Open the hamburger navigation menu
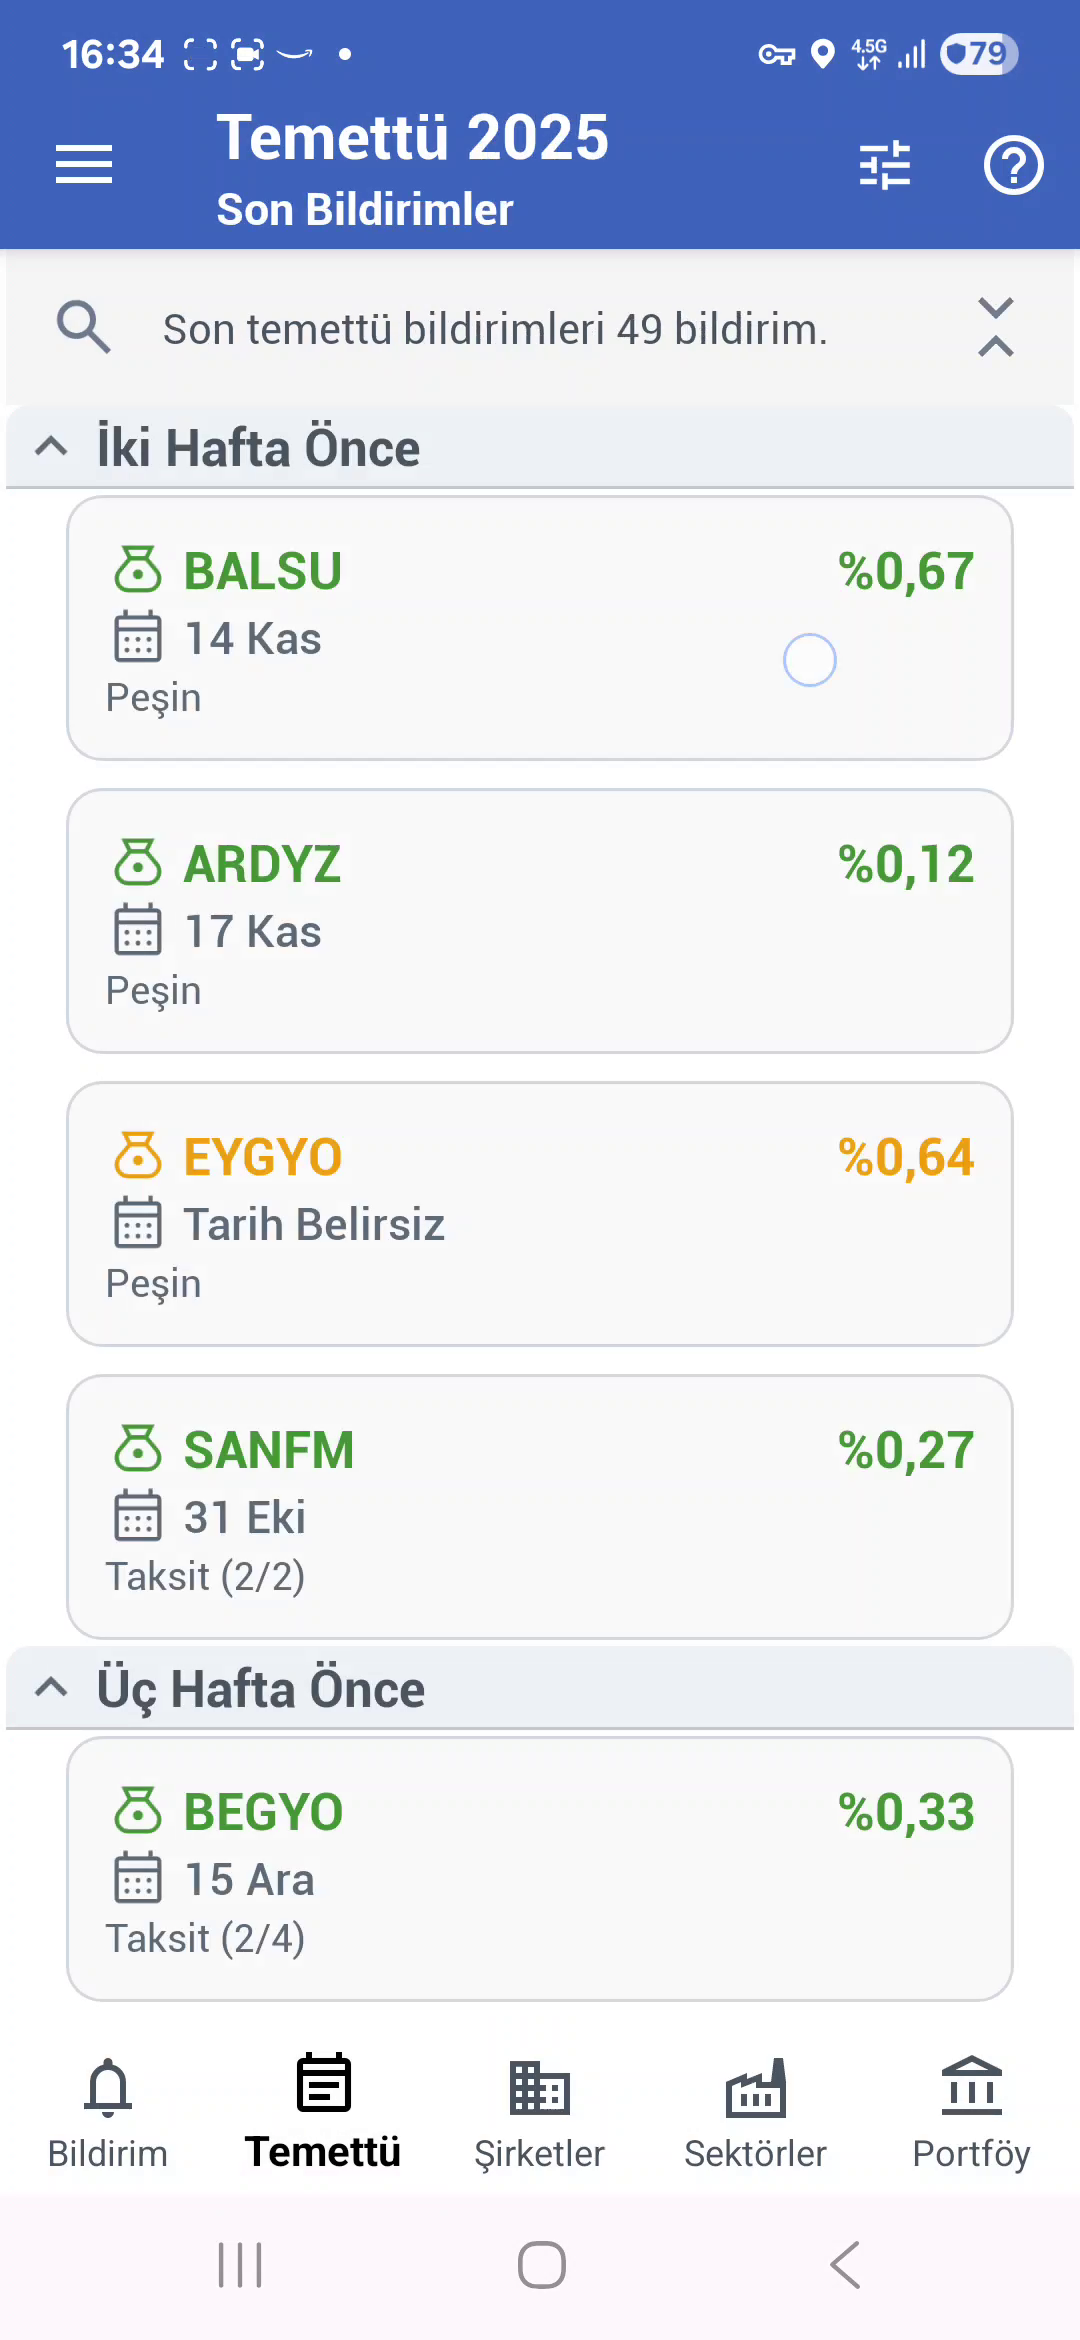This screenshot has width=1080, height=2340. click(84, 164)
